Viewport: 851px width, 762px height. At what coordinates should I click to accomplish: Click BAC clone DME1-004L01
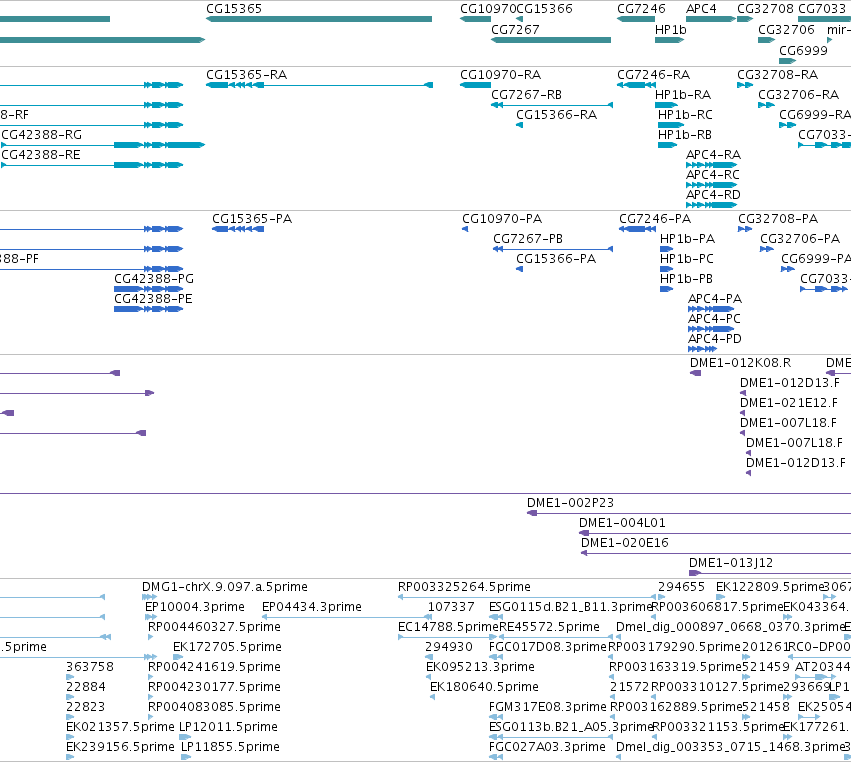[622, 523]
